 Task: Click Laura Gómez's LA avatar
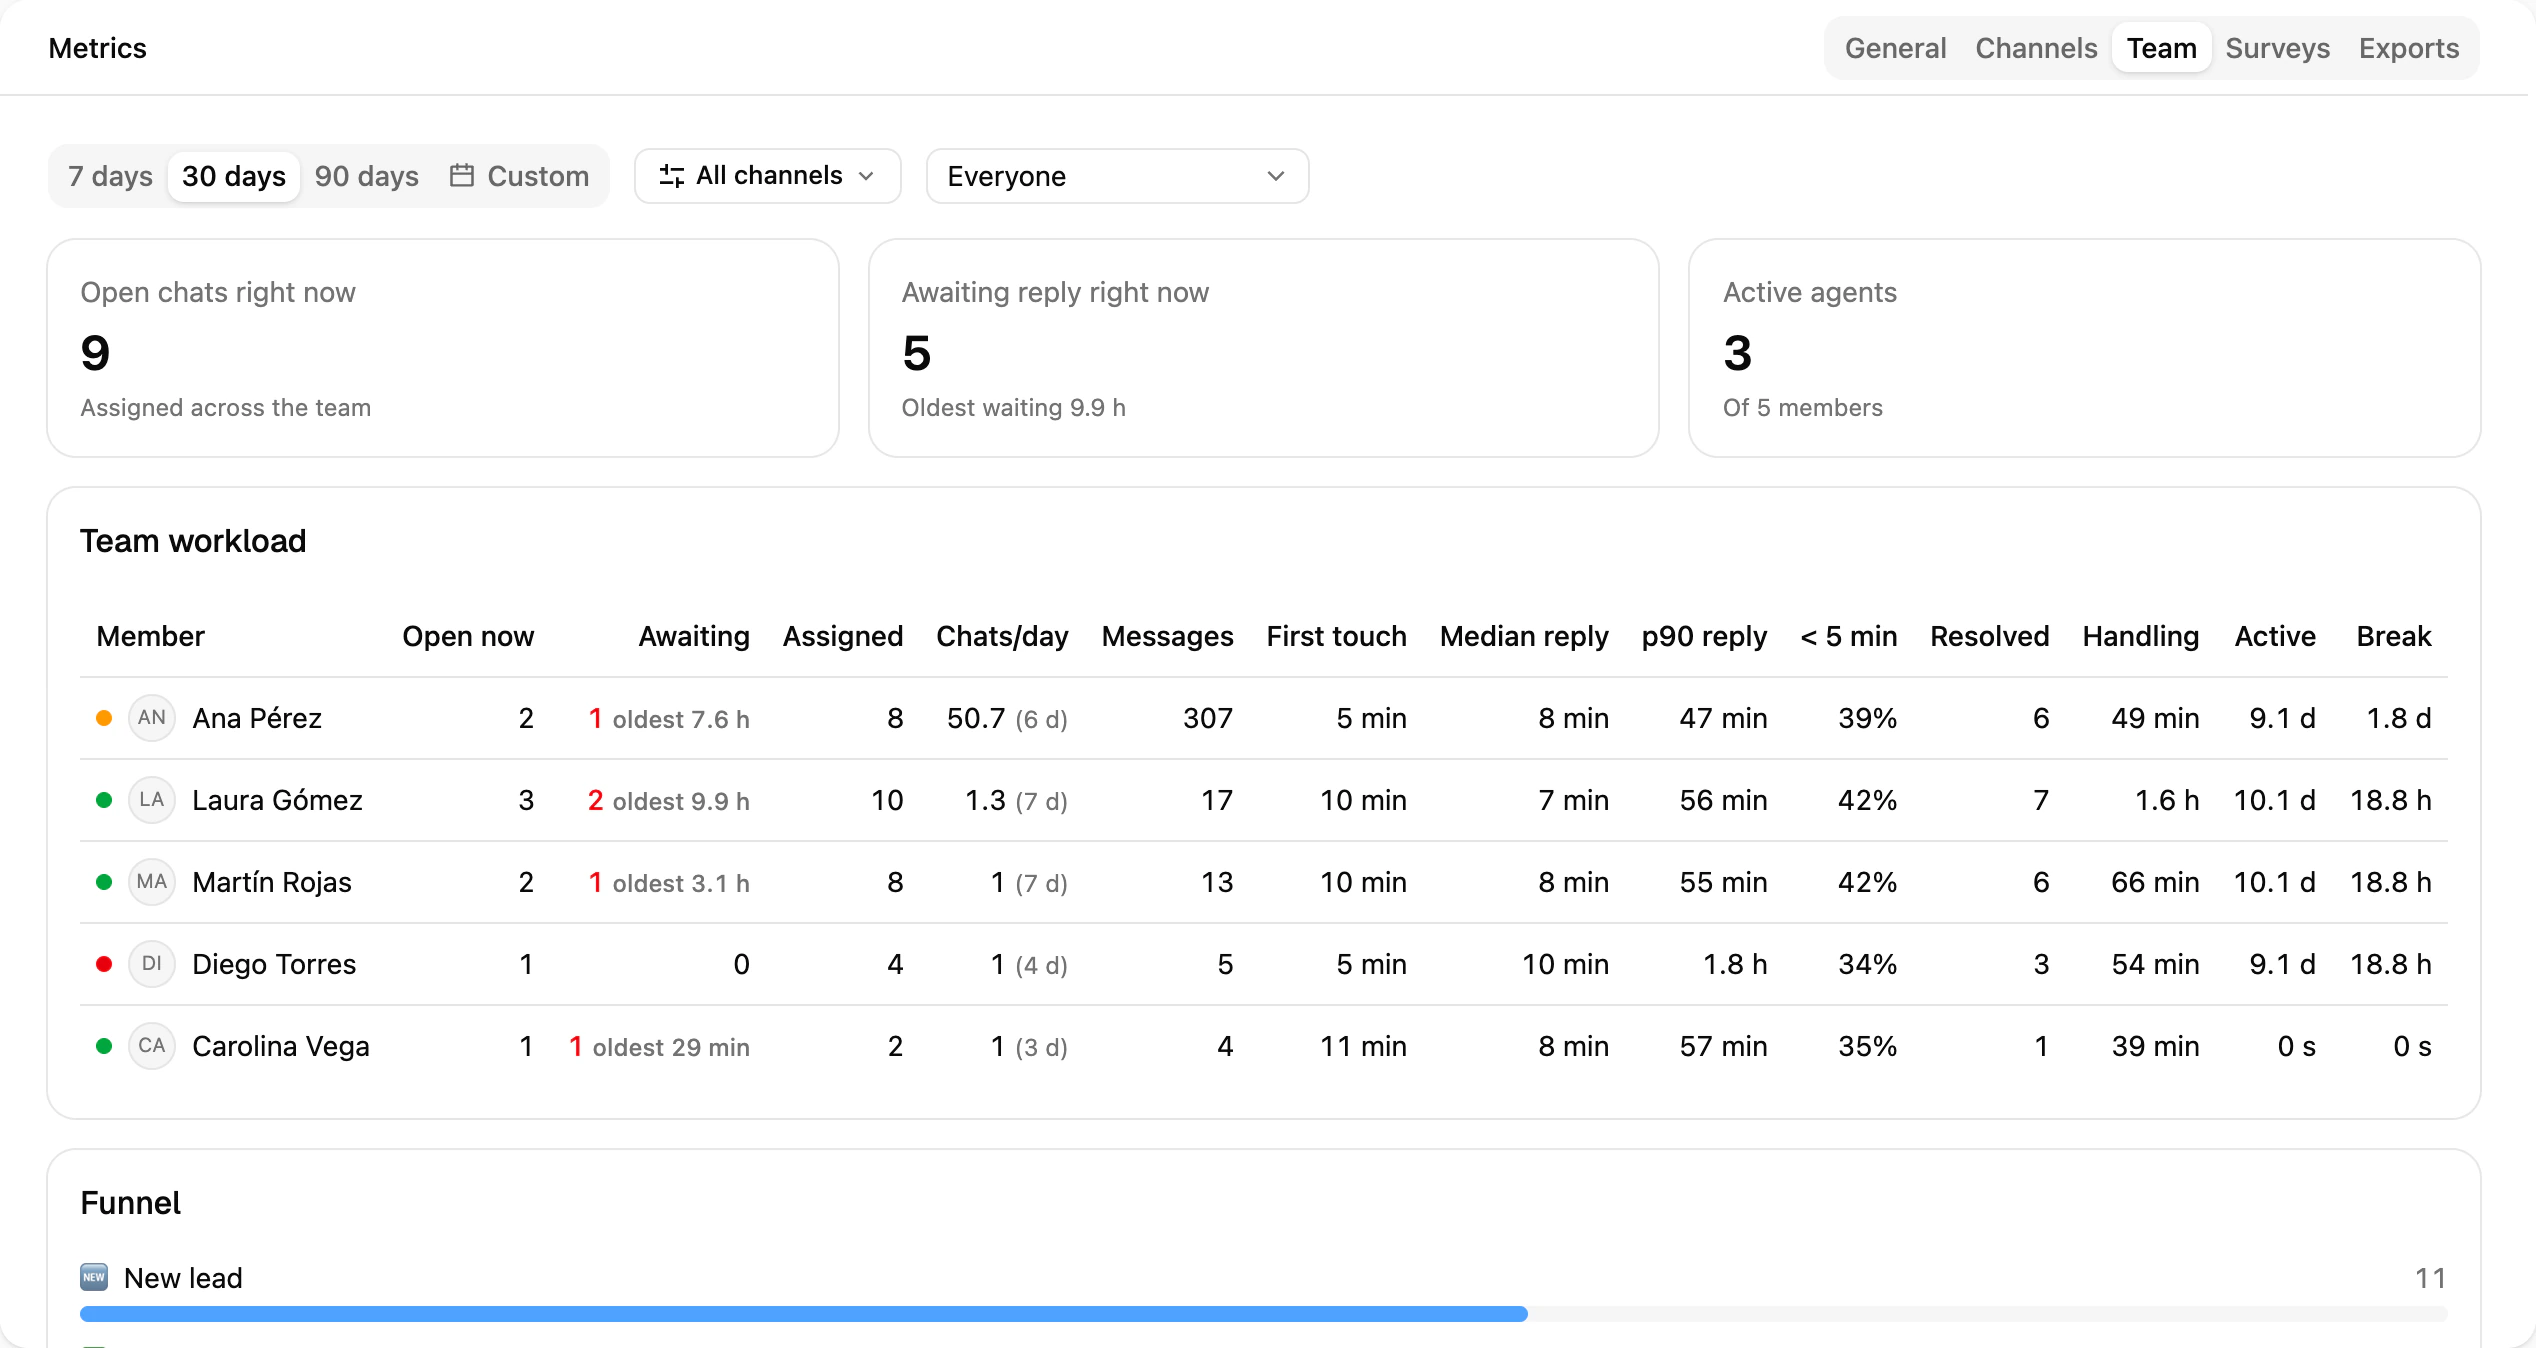(x=152, y=800)
